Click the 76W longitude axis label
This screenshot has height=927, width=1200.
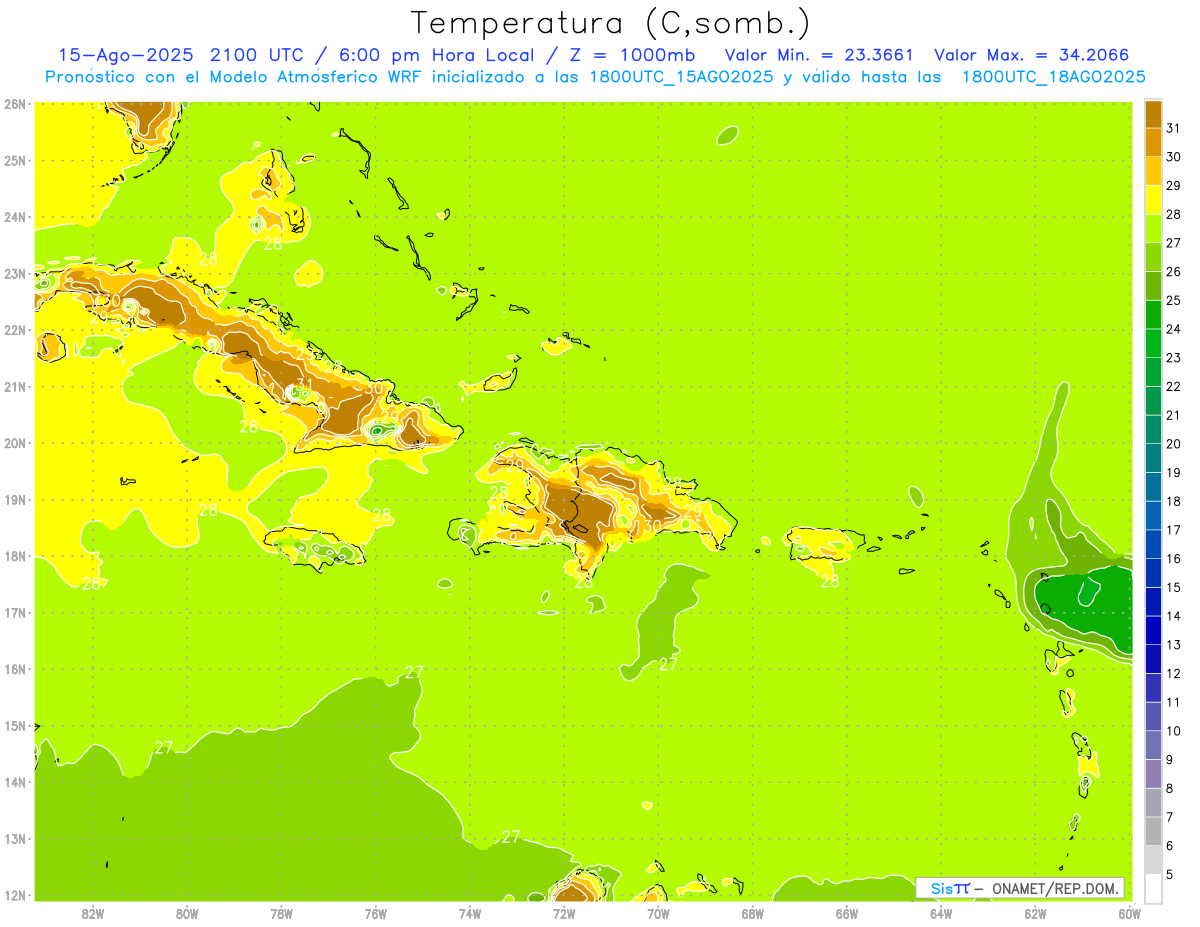click(x=376, y=912)
